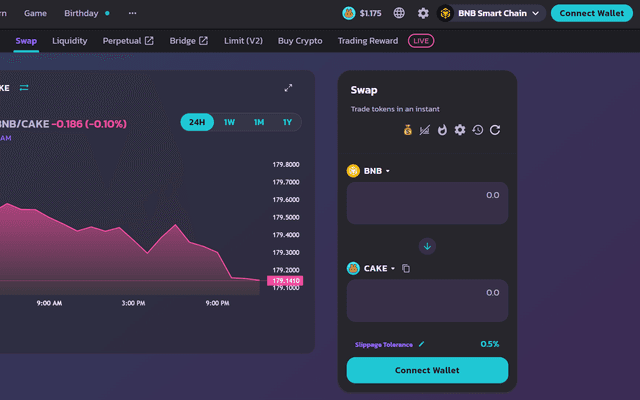The width and height of the screenshot is (640, 400).
Task: Click the 179.1410 current price marker
Action: [x=285, y=281]
